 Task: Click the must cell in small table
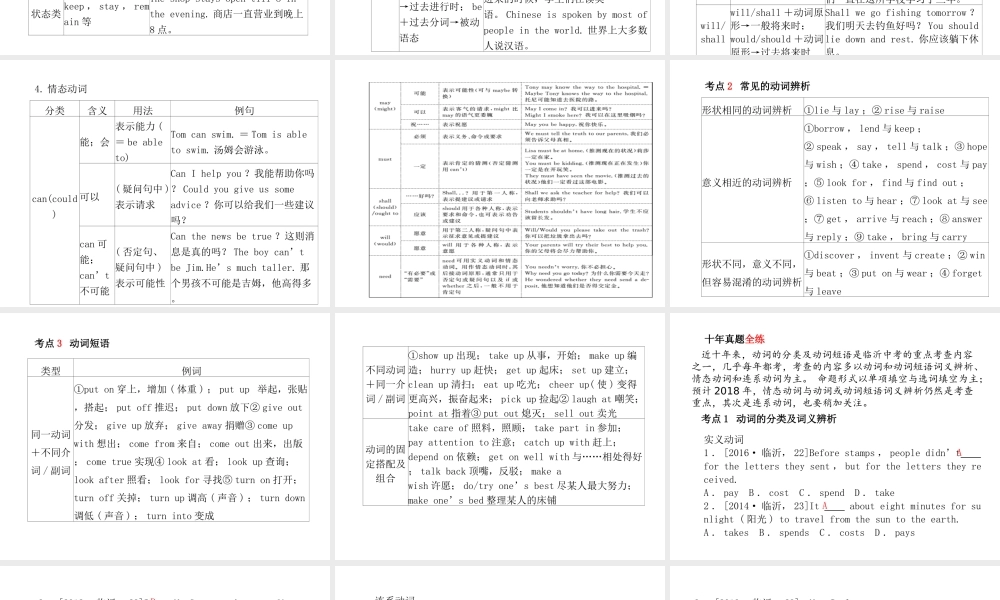(x=385, y=159)
